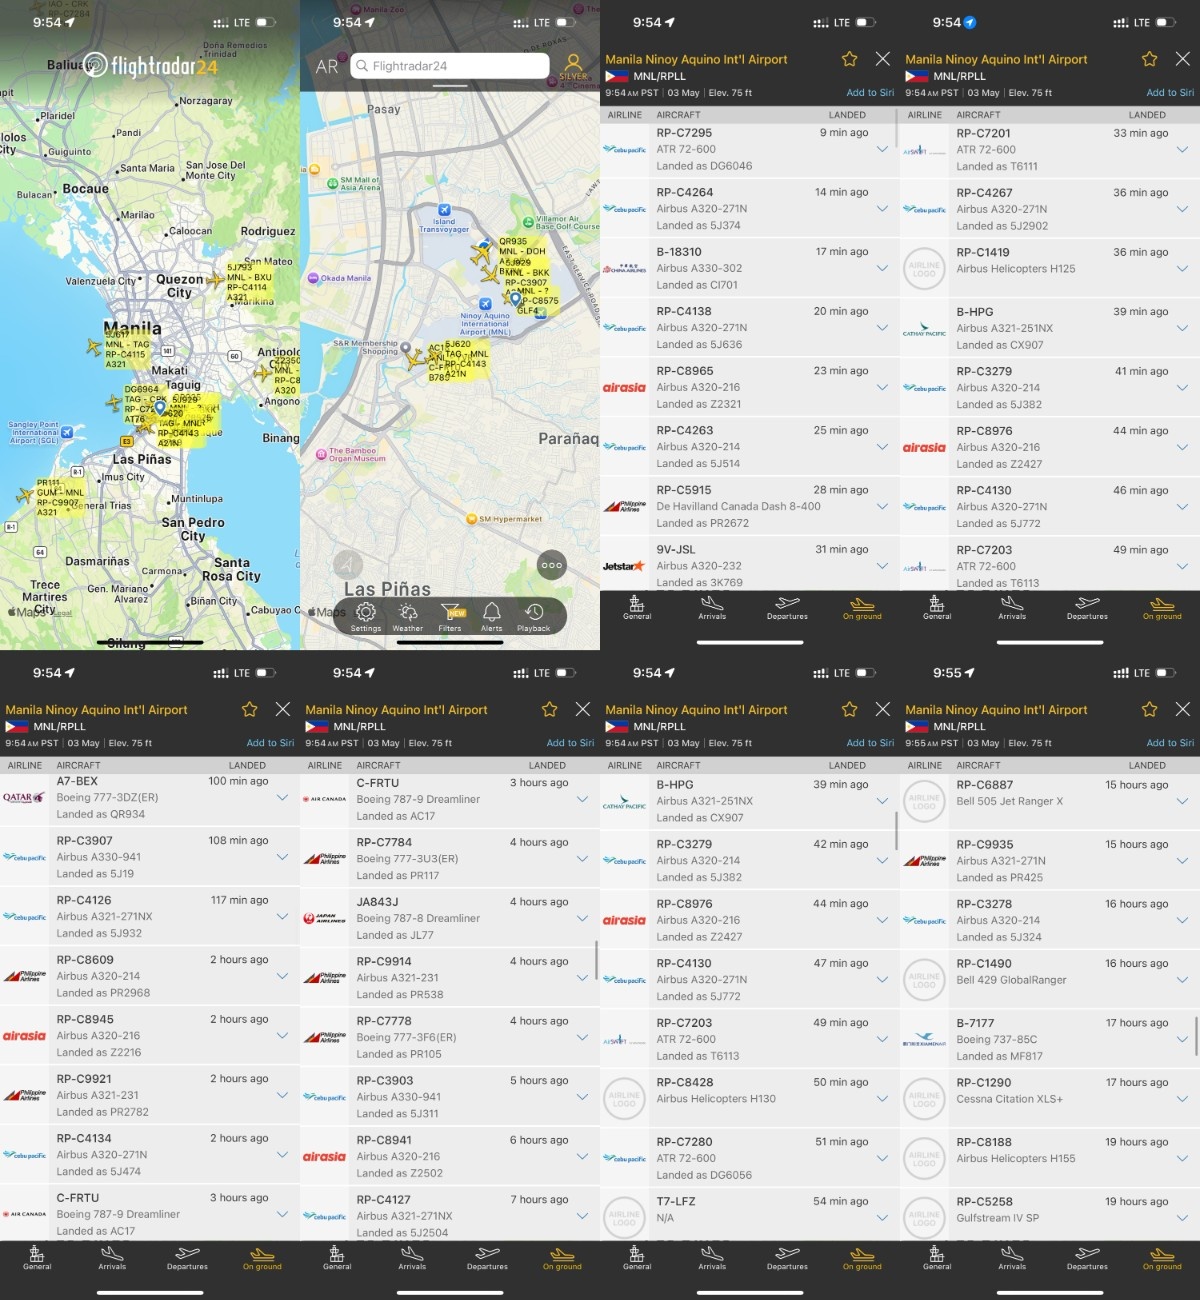Close the airport panel listing RP-C6887 first
Viewport: 1200px width, 1300px height.
pos(1183,709)
